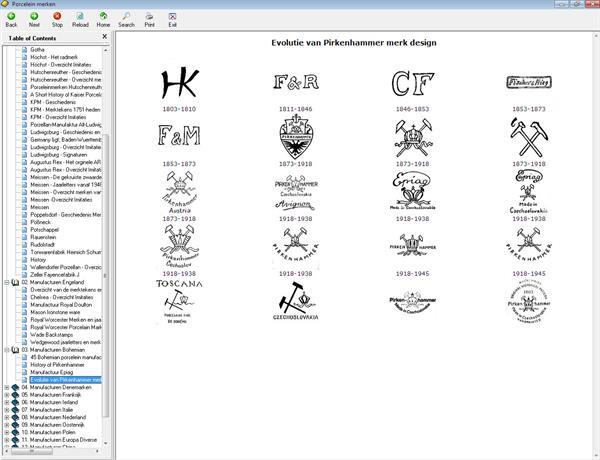Click the contents horizontal scrollbar thumb
Viewport: 600px width, 460px height.
pyautogui.click(x=32, y=452)
